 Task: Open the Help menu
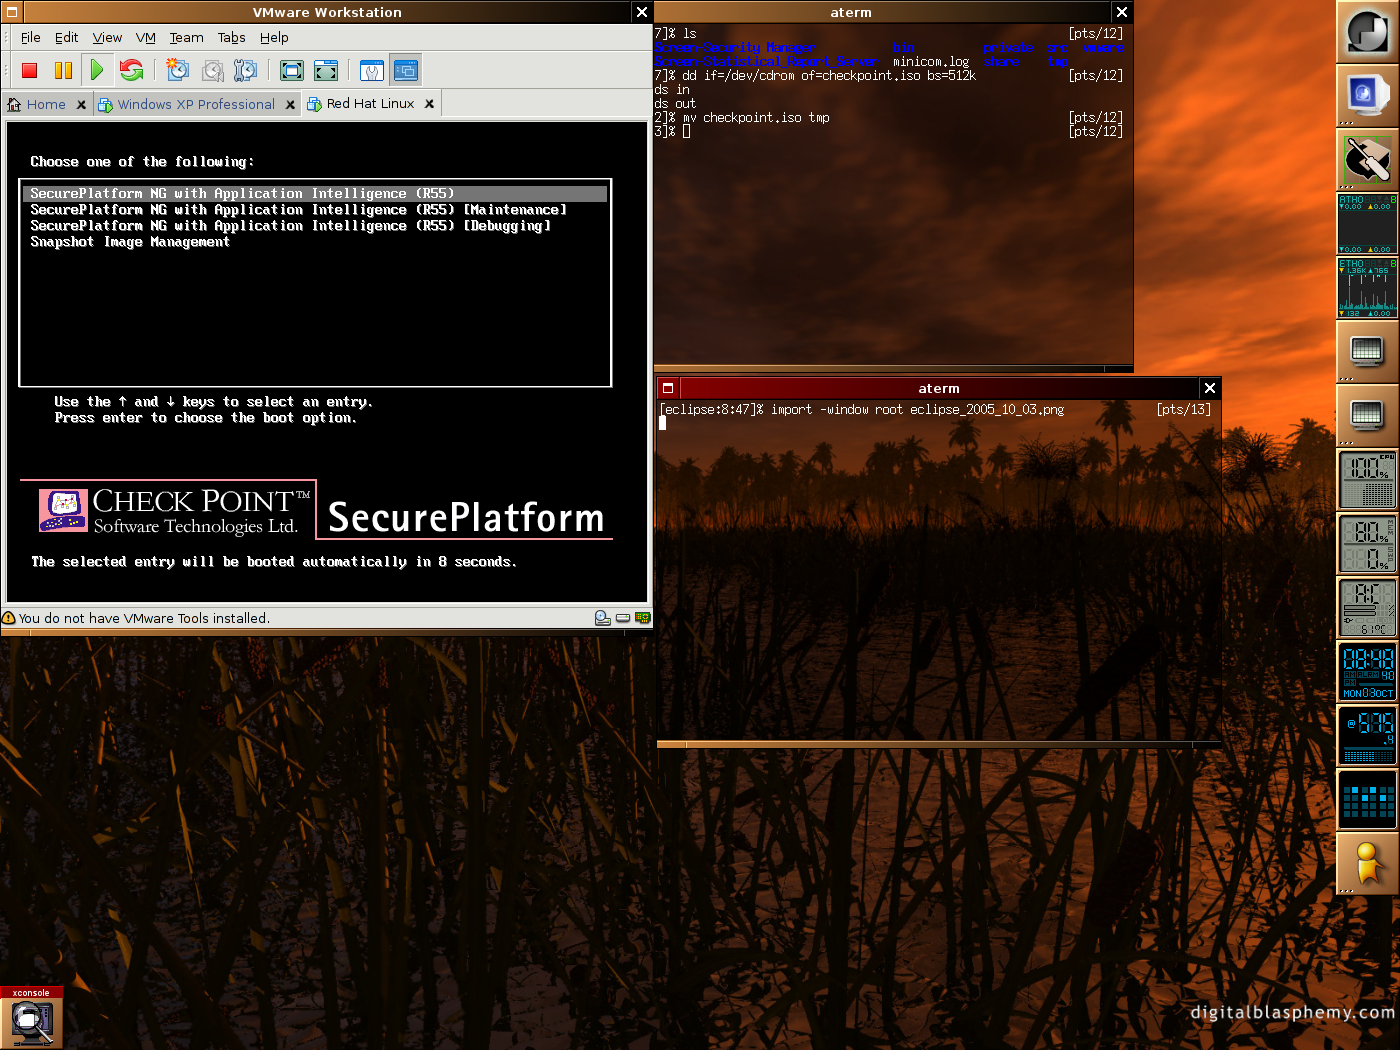(274, 38)
